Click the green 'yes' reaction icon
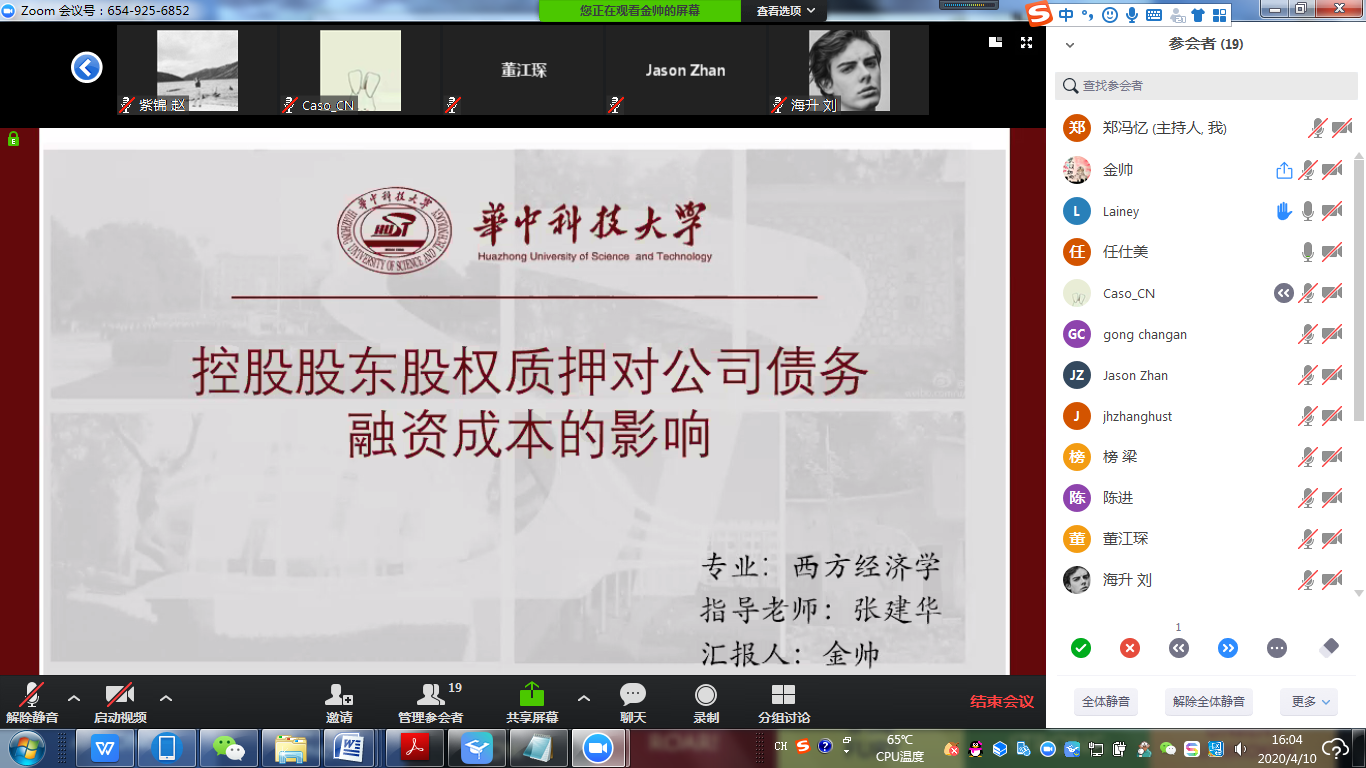The image size is (1366, 768). (1081, 648)
